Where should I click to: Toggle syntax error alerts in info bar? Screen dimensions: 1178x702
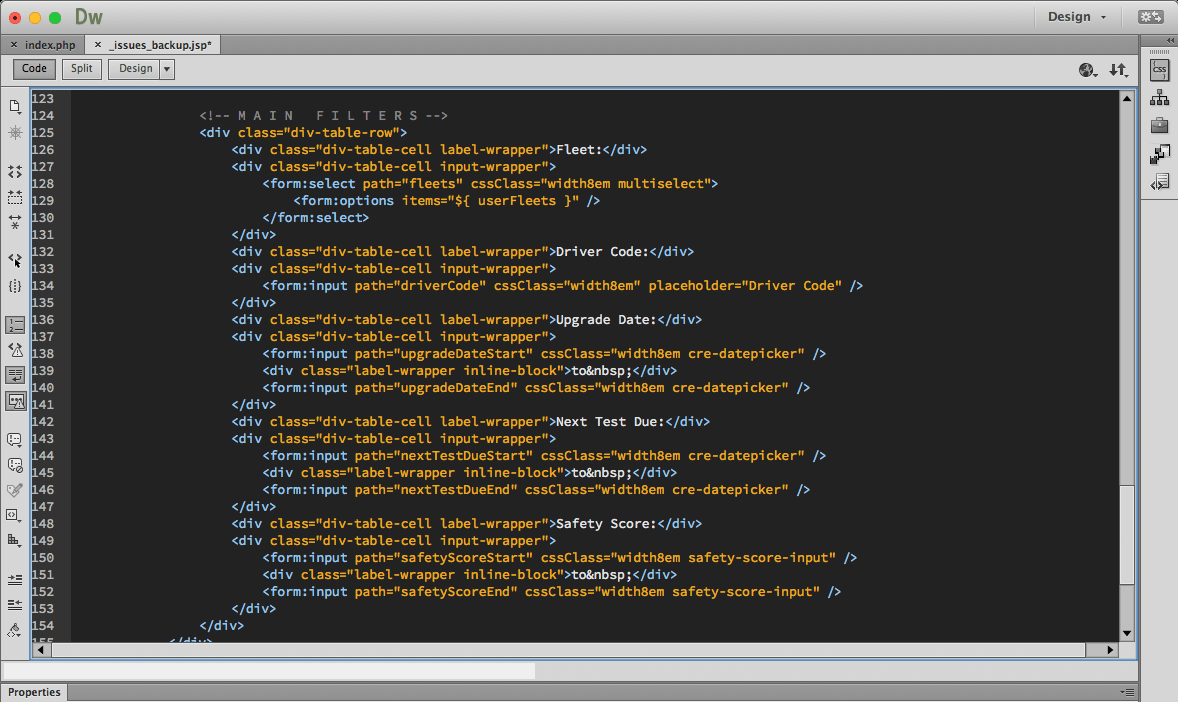[15, 401]
